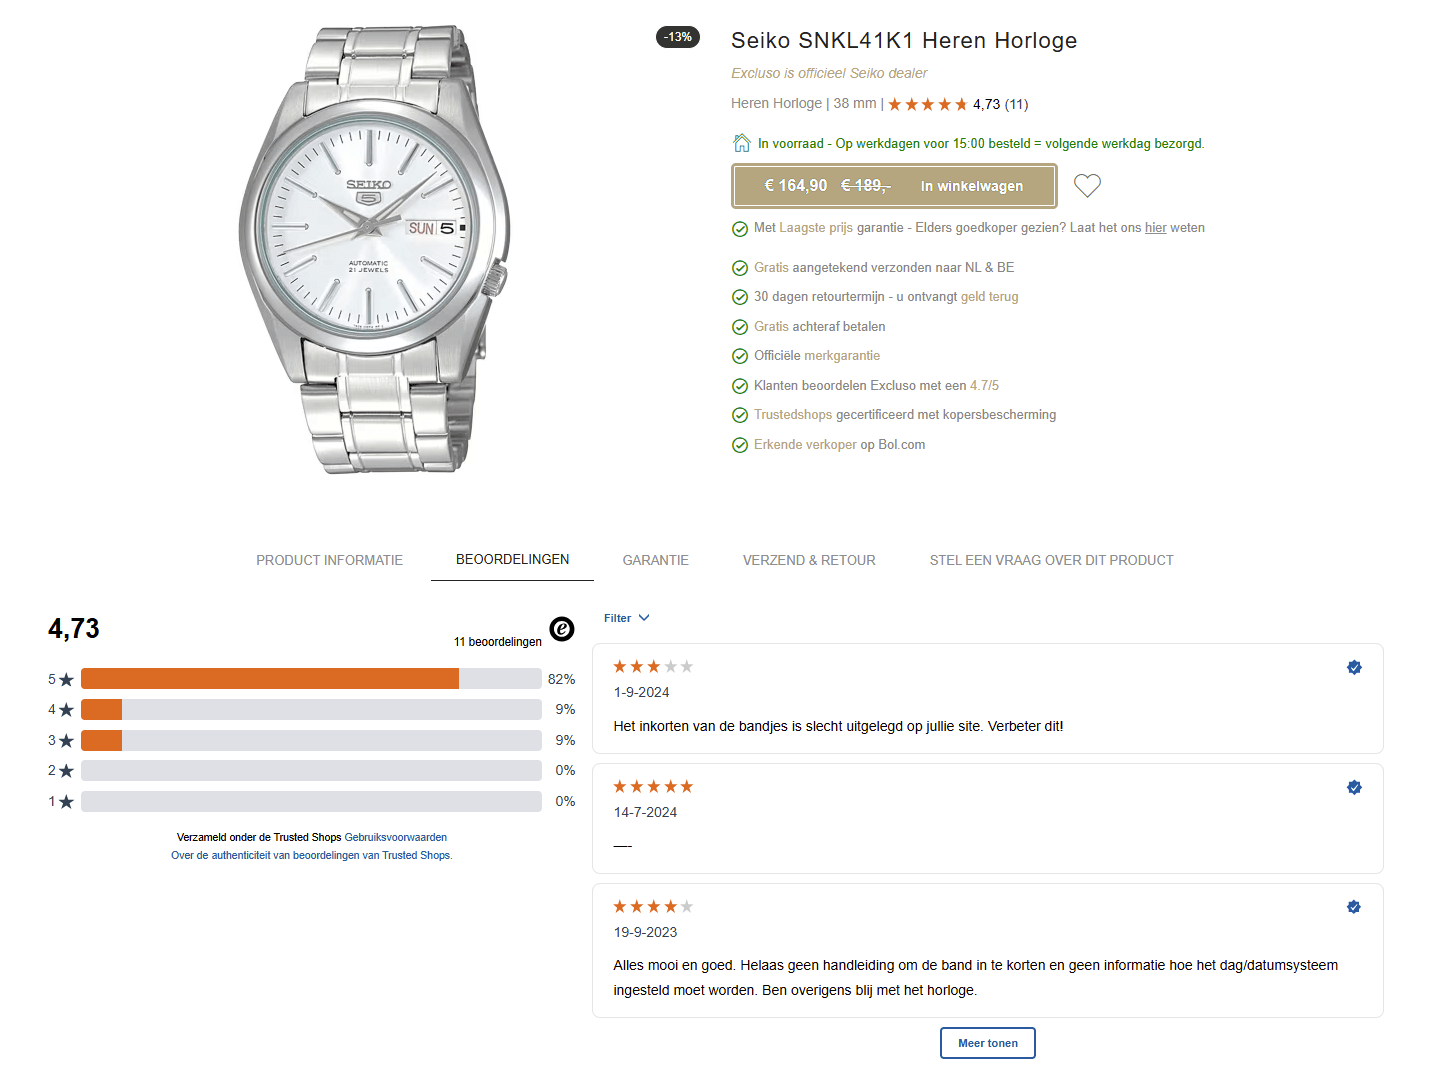Open the Verzend & Retour tab
The width and height of the screenshot is (1434, 1080).
coord(809,560)
